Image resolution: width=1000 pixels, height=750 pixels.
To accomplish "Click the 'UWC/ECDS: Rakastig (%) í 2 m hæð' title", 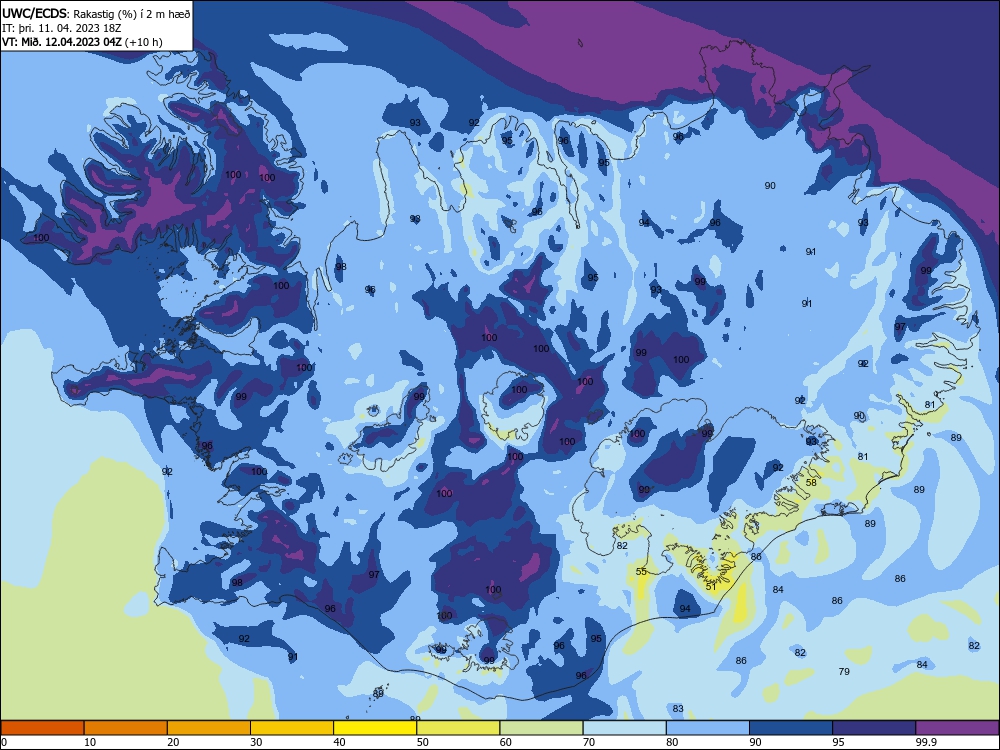I will (x=96, y=13).
